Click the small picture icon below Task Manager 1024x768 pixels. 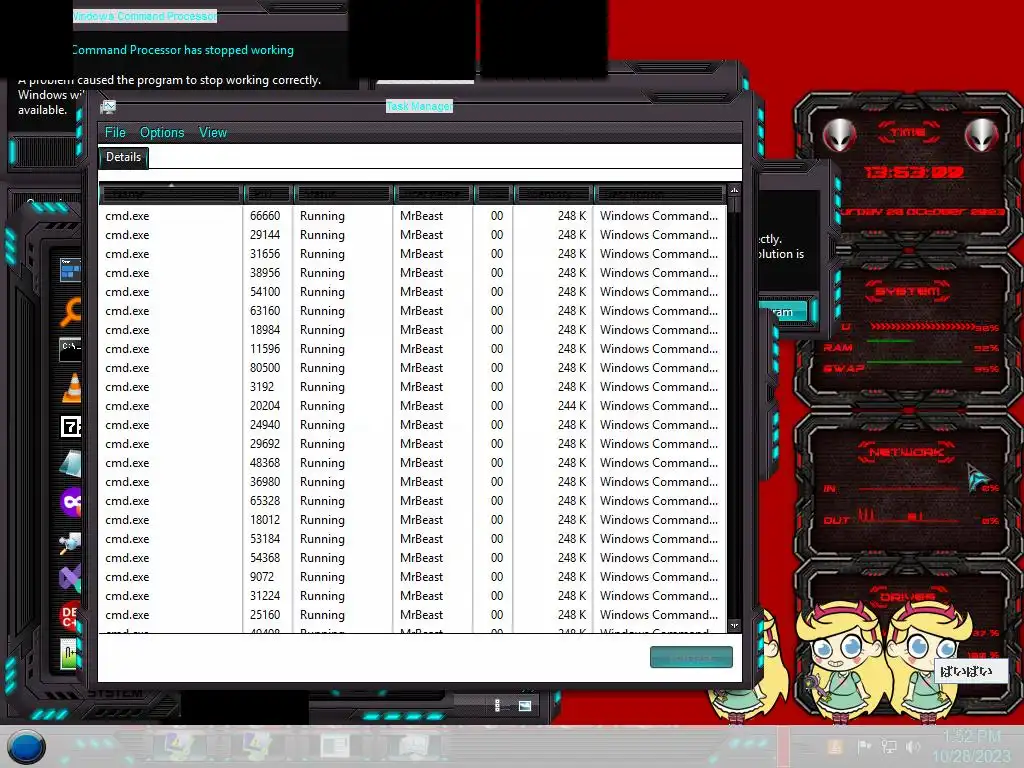[x=525, y=706]
